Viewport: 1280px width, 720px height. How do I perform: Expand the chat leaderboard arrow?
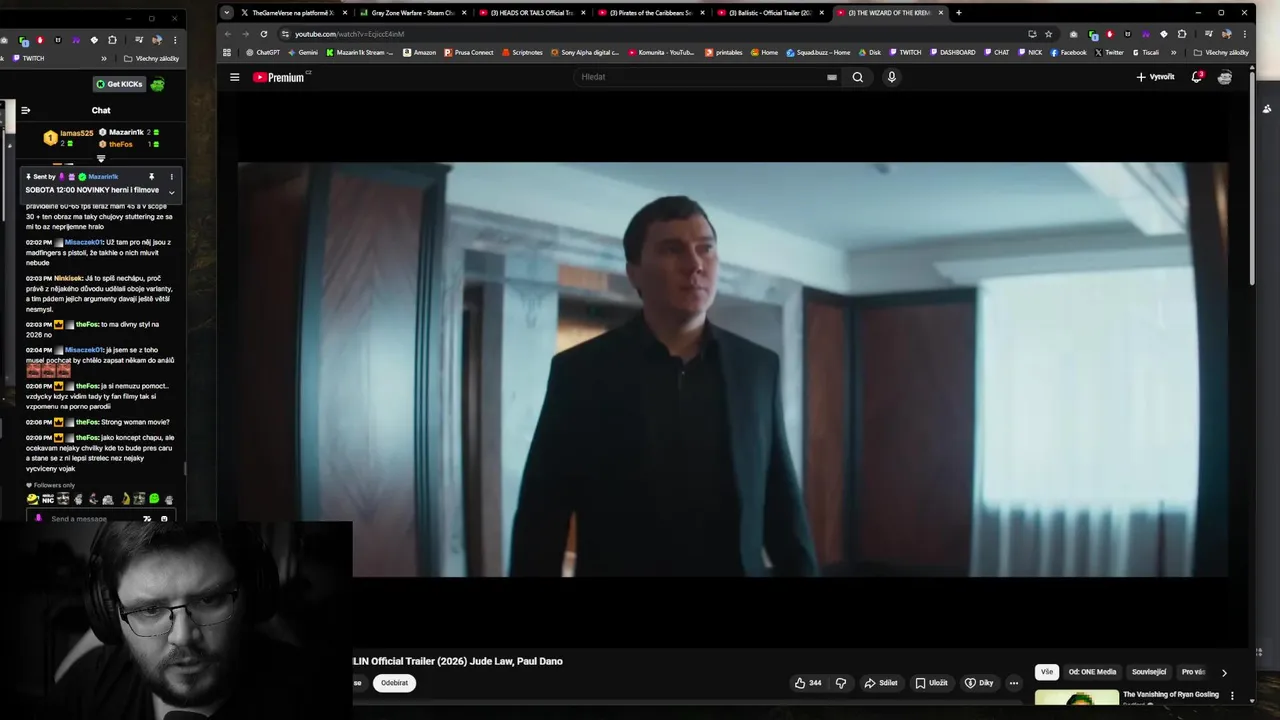101,158
